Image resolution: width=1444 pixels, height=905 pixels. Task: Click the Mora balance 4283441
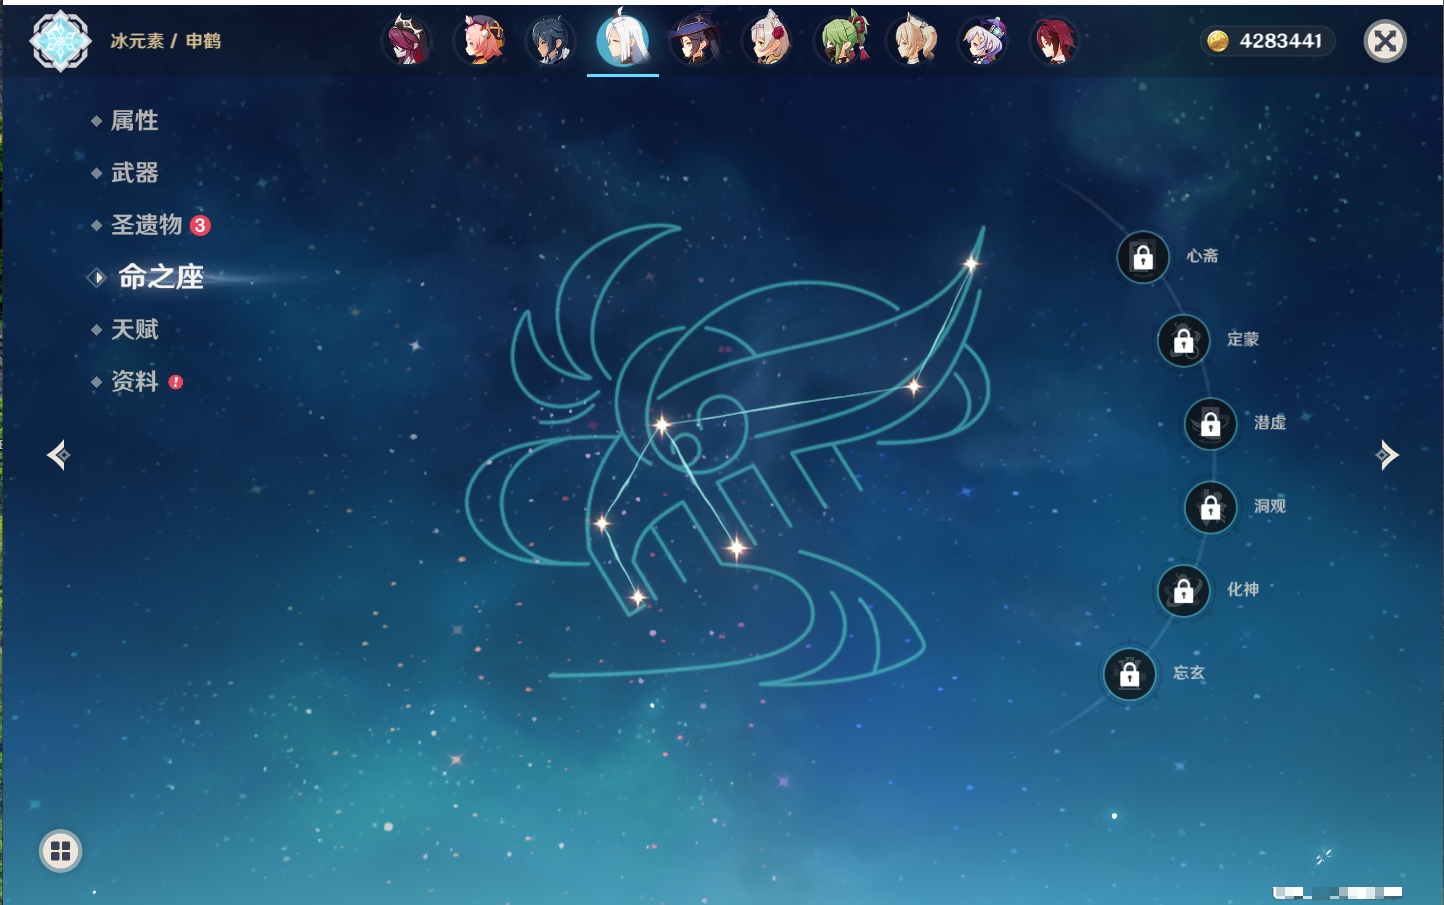coord(1267,41)
